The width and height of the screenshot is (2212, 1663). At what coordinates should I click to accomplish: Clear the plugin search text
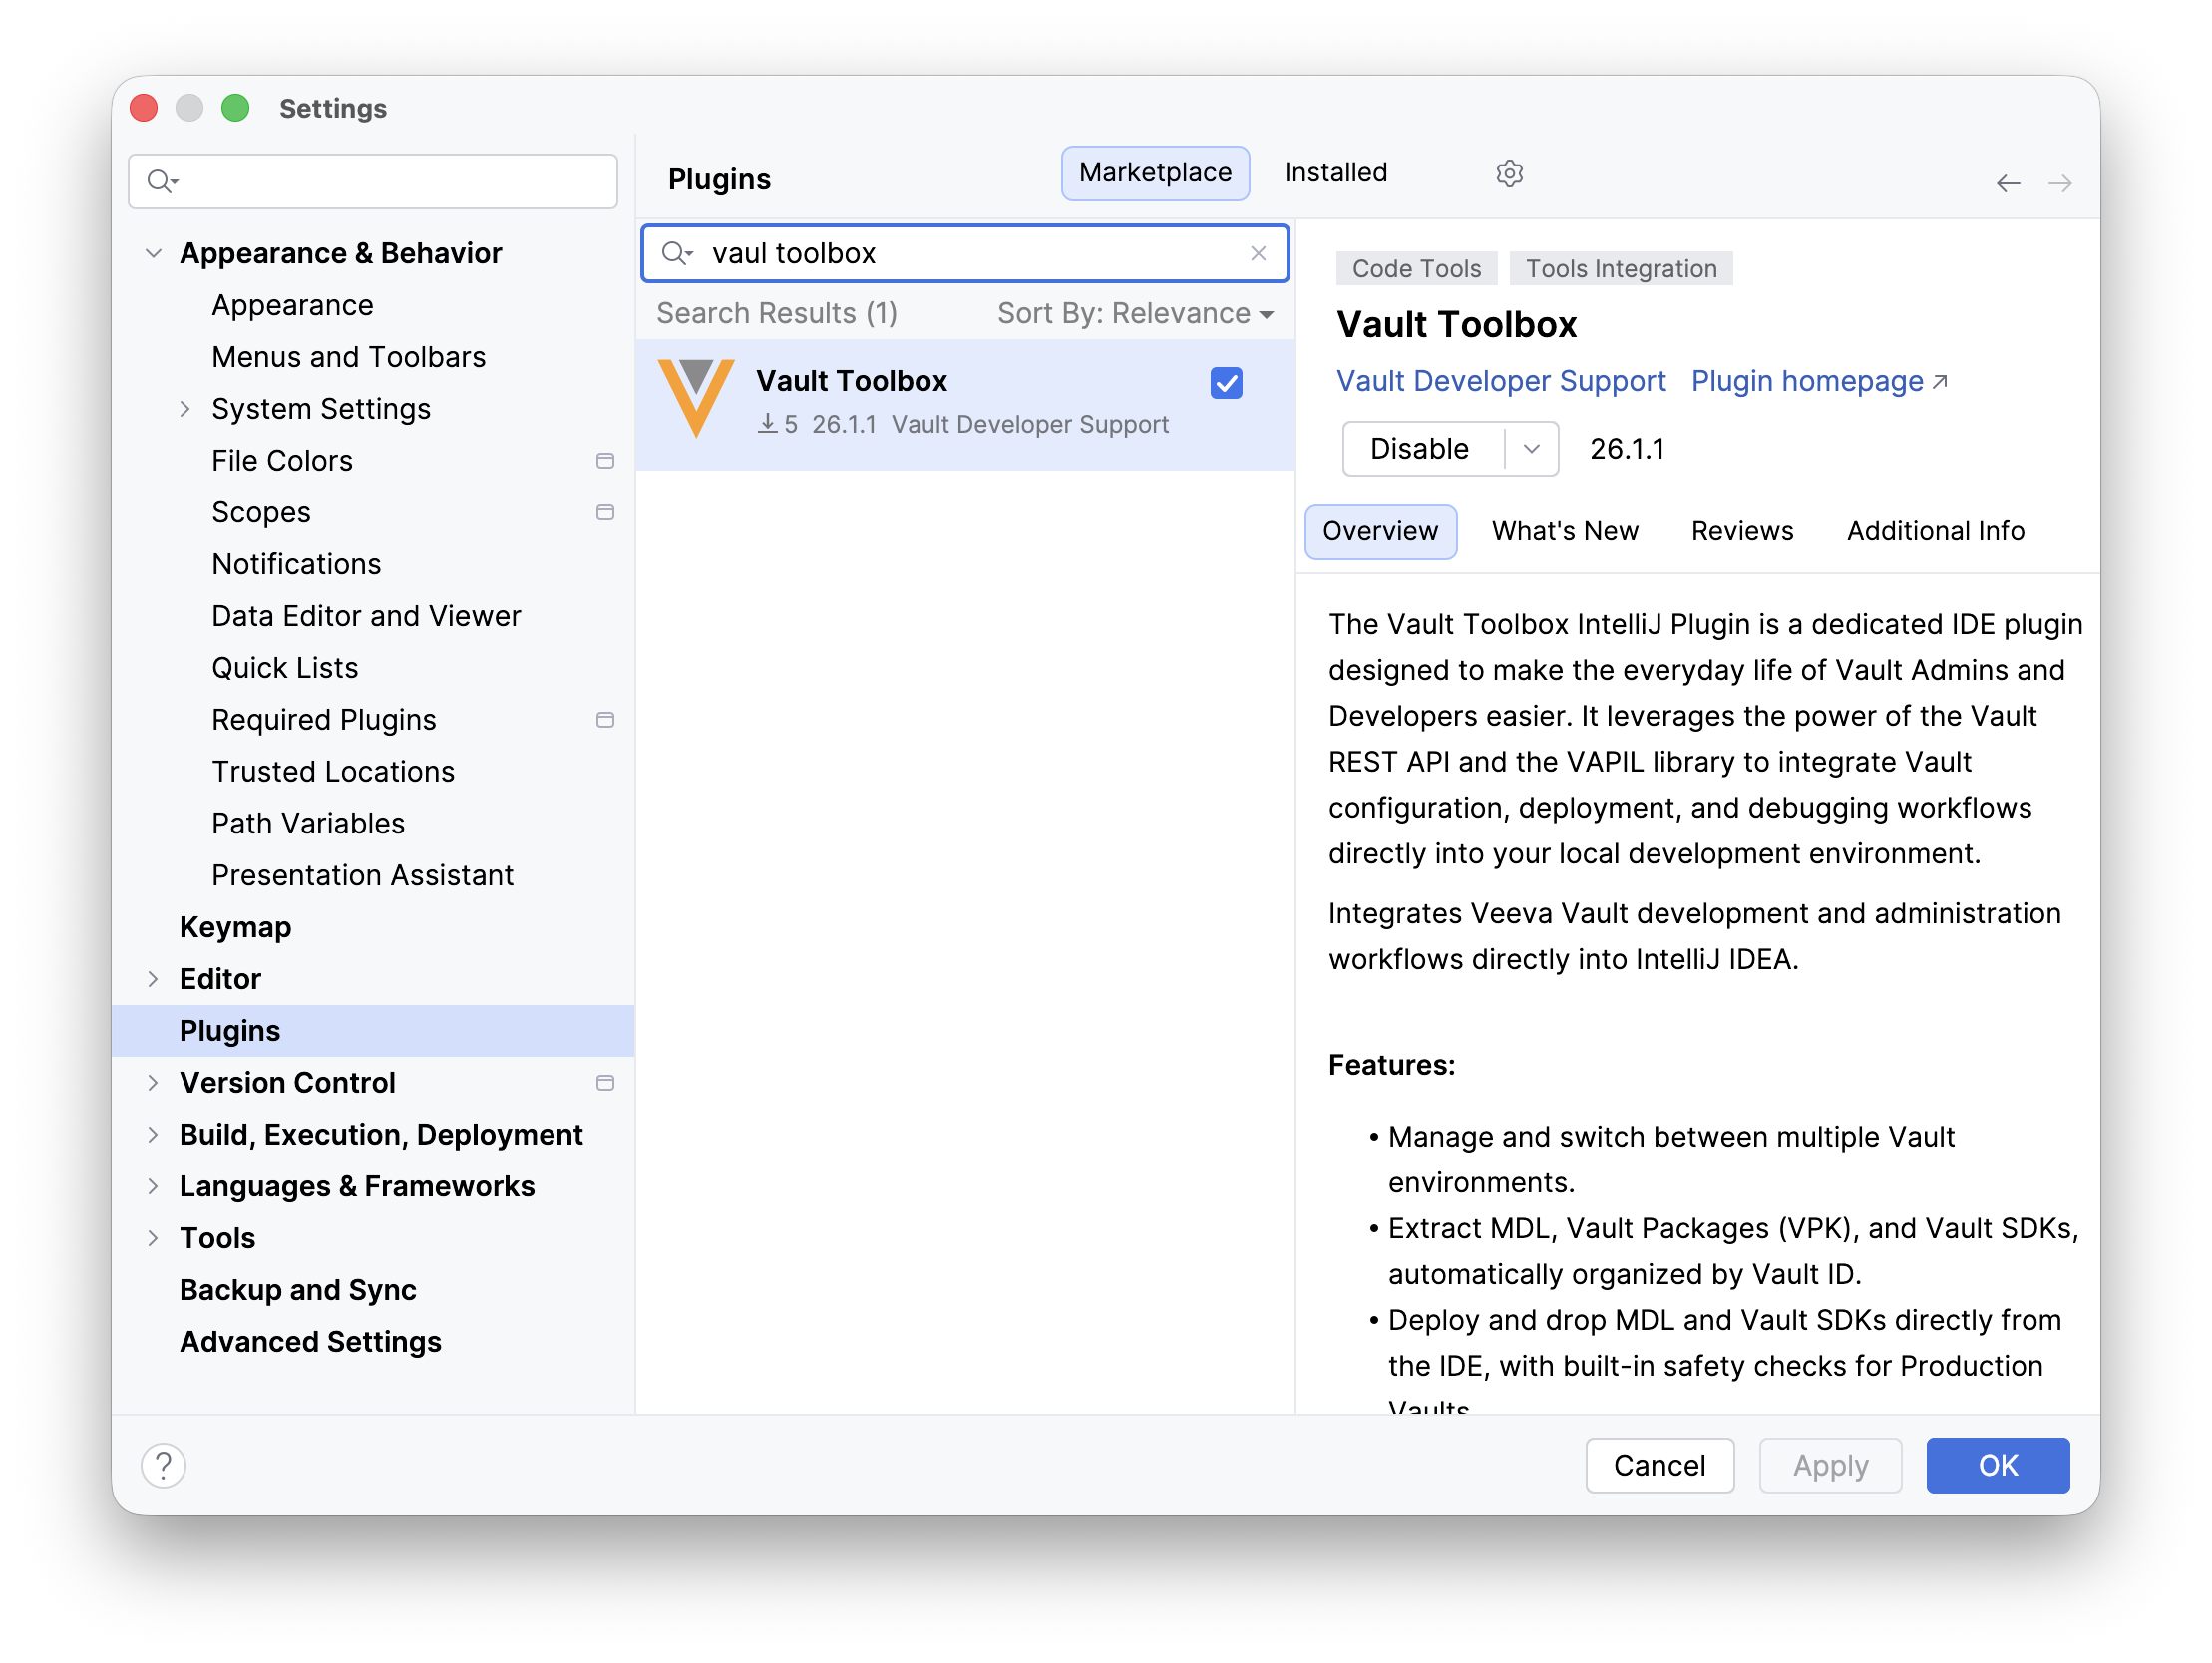[x=1258, y=254]
